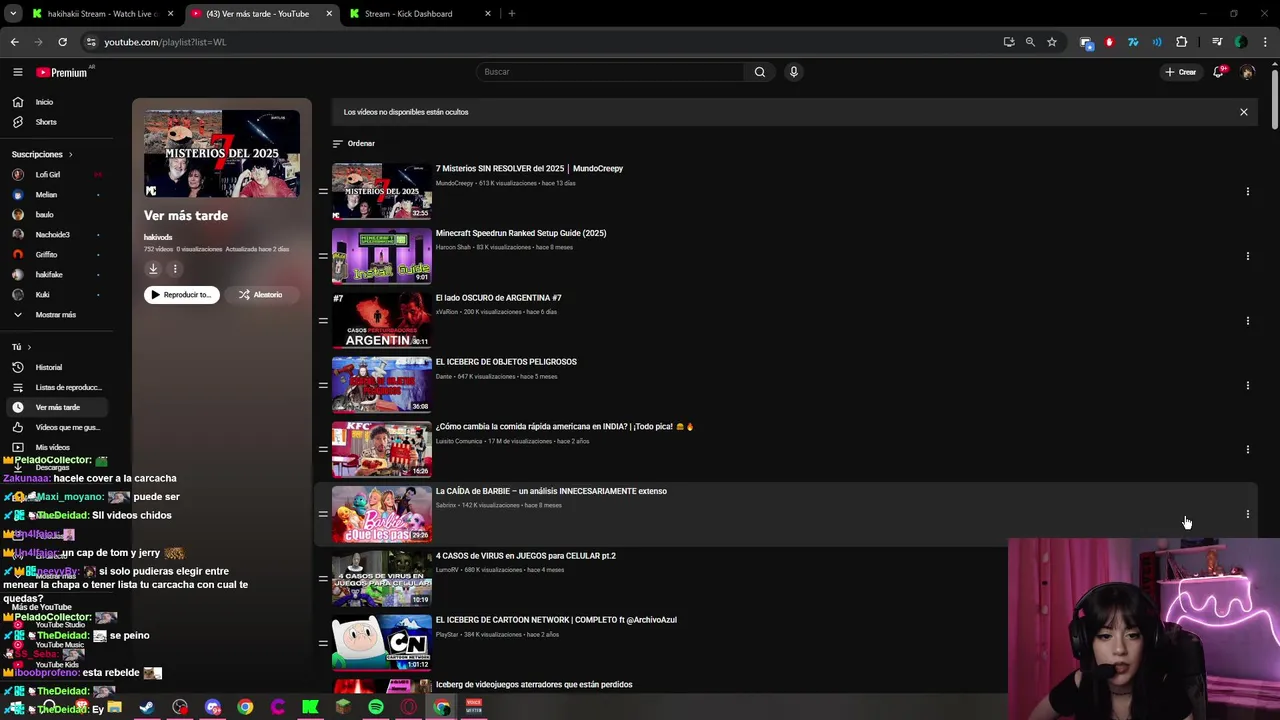Open the Chrome zoom indicator

[x=1030, y=42]
